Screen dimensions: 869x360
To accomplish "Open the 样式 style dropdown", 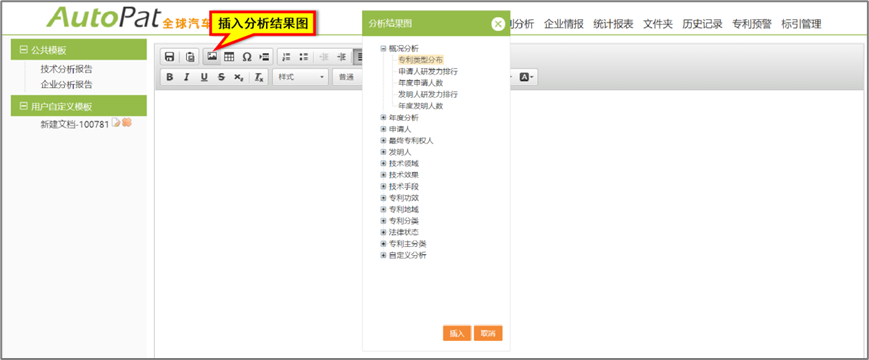I will coord(301,77).
